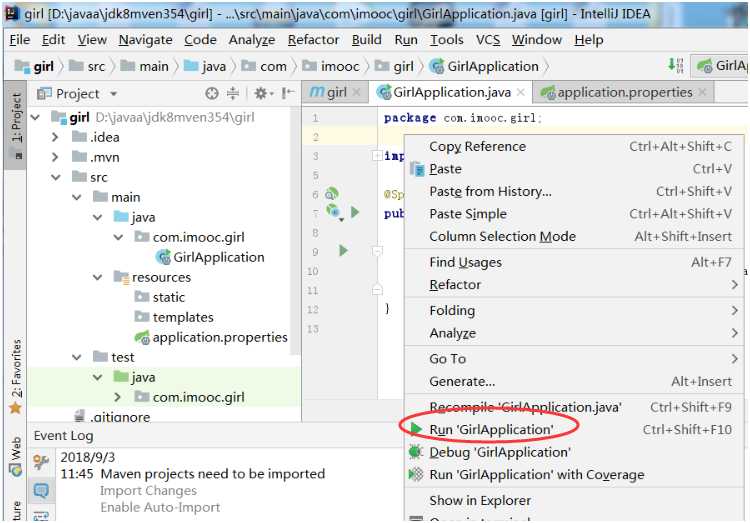The width and height of the screenshot is (750, 523).
Task: Toggle the code fold marker on line 11
Action: click(x=377, y=289)
